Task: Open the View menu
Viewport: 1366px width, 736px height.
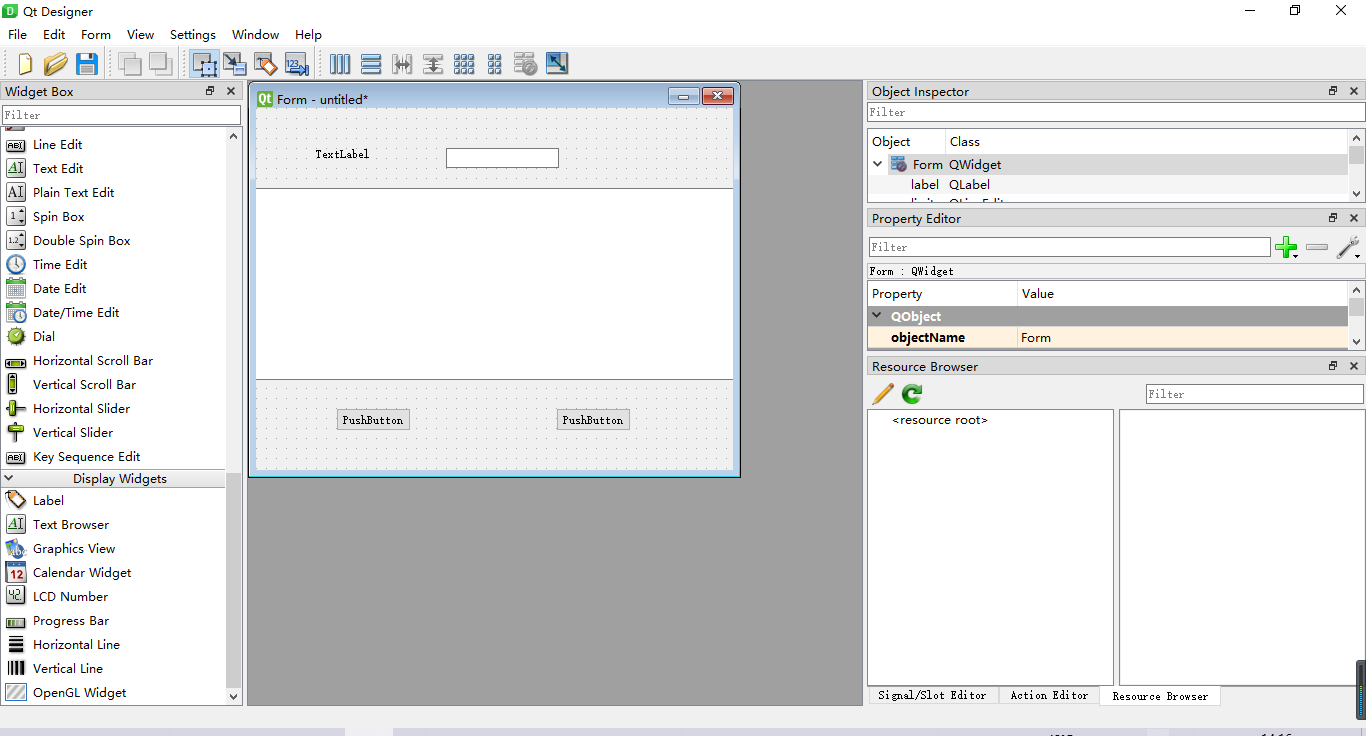Action: pos(141,34)
